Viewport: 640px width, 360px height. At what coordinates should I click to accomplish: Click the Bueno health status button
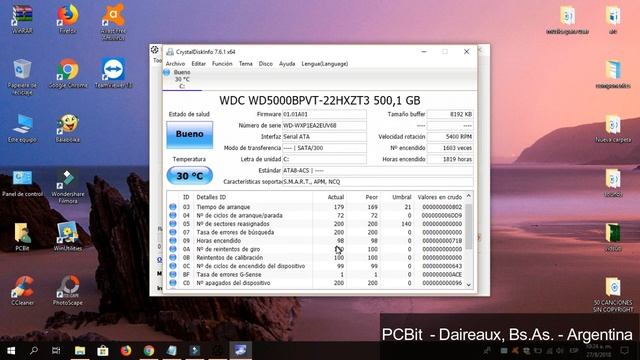pos(189,134)
